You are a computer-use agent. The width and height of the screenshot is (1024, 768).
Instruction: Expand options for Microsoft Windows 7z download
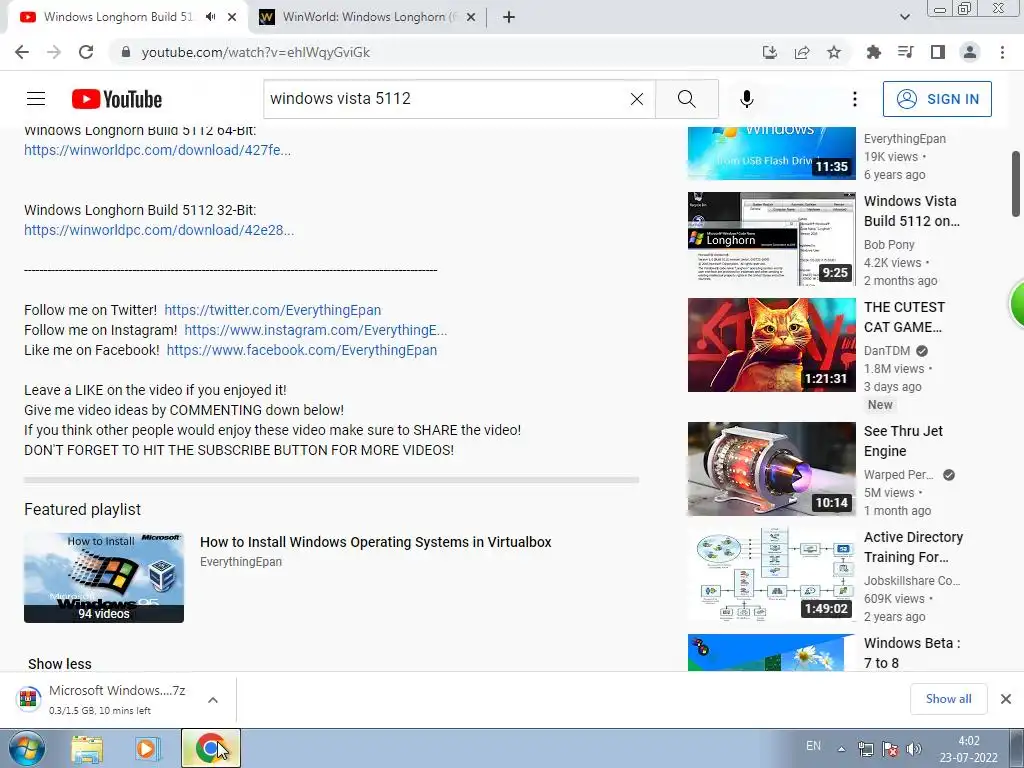click(213, 699)
